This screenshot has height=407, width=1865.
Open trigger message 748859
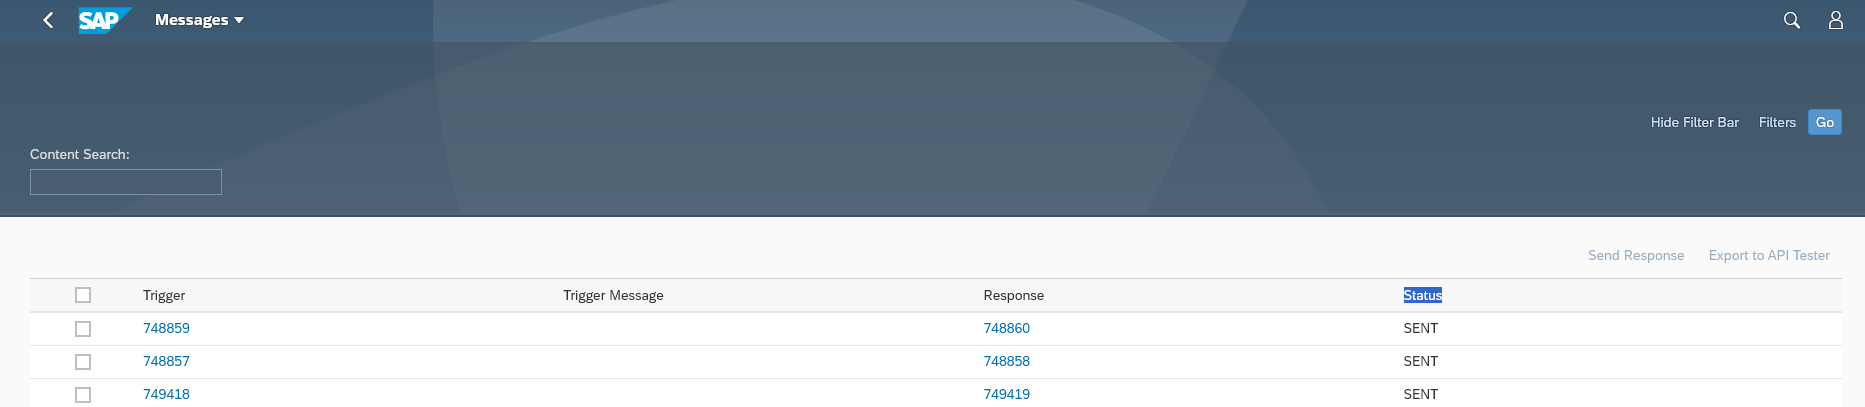click(166, 328)
